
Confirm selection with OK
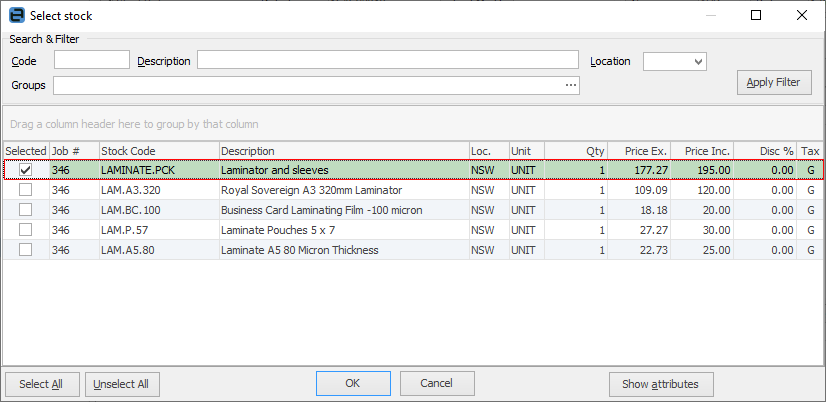(x=352, y=384)
